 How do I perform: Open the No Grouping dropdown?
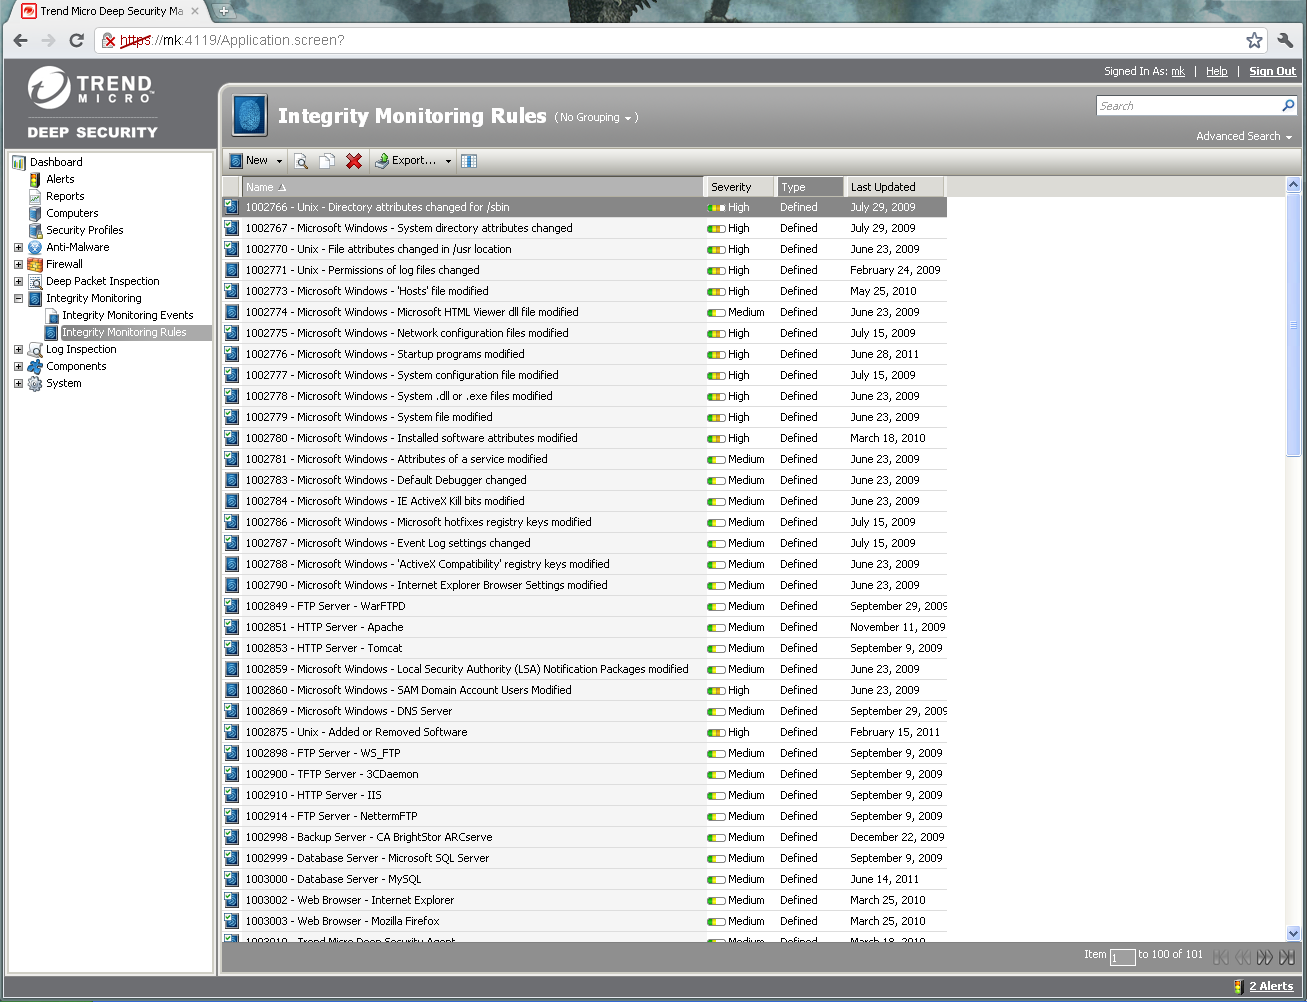pyautogui.click(x=596, y=118)
